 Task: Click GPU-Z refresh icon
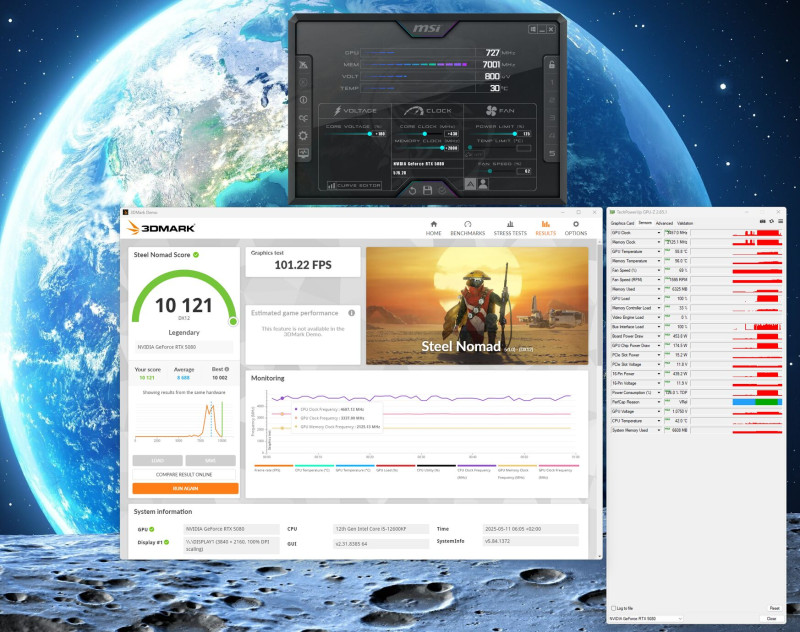point(771,221)
